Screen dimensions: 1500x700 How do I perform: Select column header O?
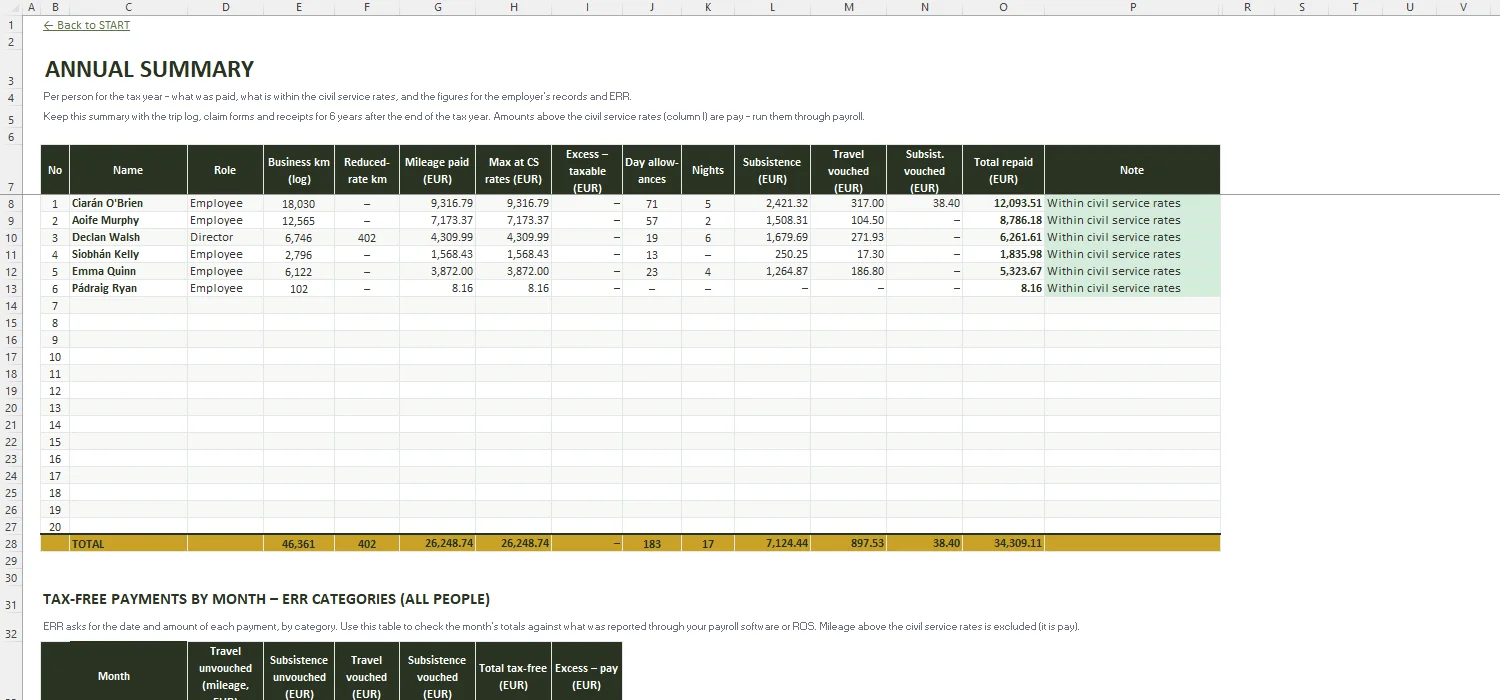pos(1003,7)
